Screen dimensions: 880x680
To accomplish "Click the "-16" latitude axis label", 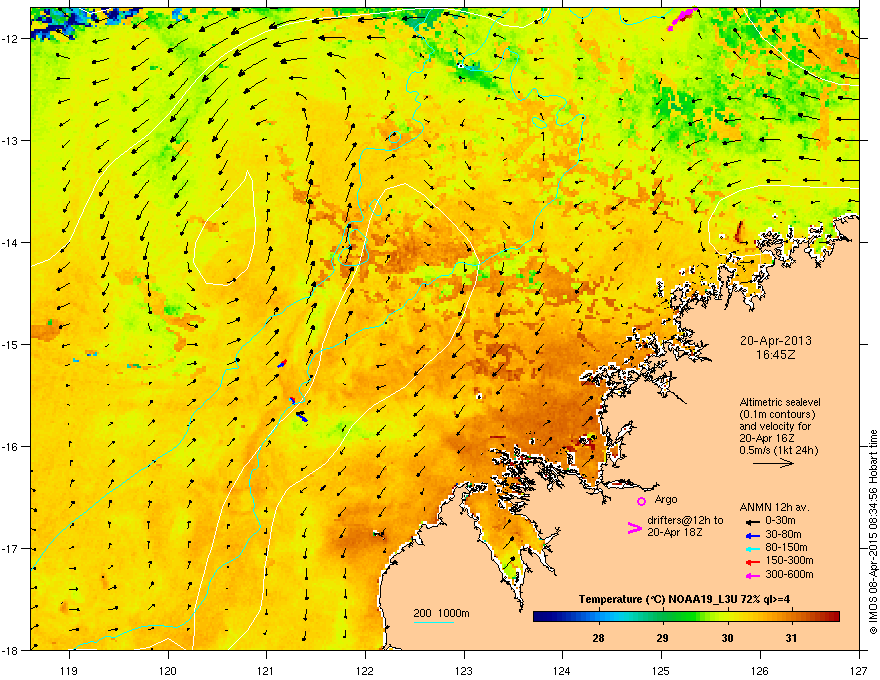I will (x=10, y=447).
